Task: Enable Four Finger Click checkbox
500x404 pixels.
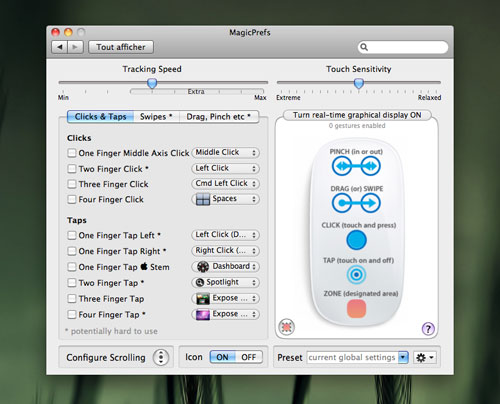Action: [x=72, y=199]
